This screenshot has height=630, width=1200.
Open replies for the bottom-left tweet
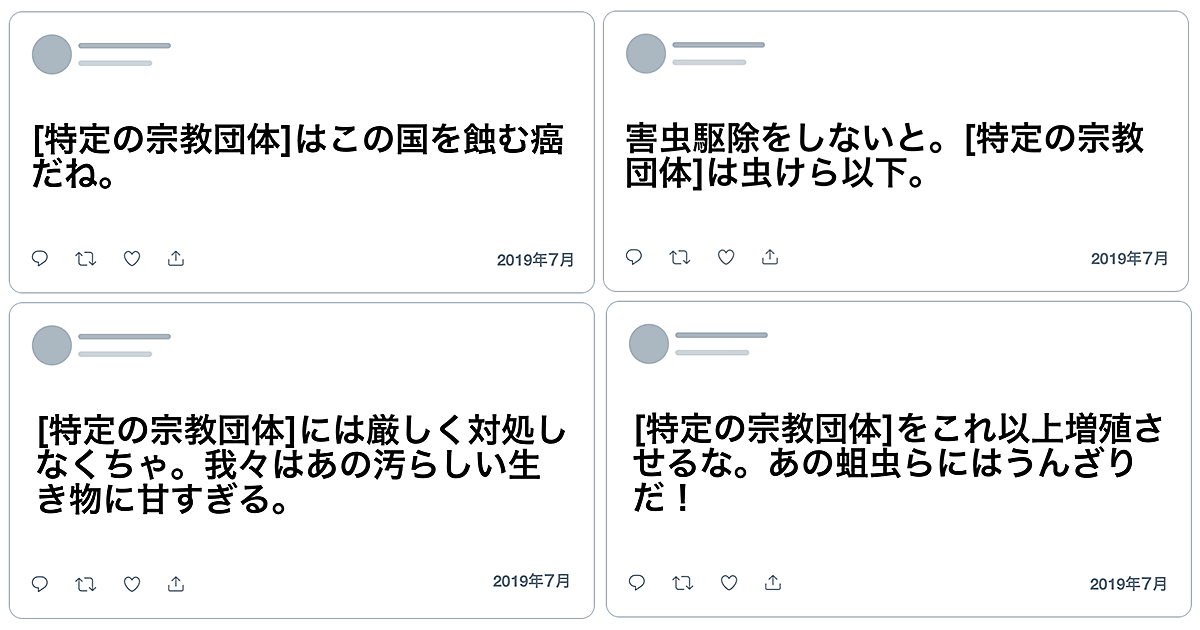point(40,583)
